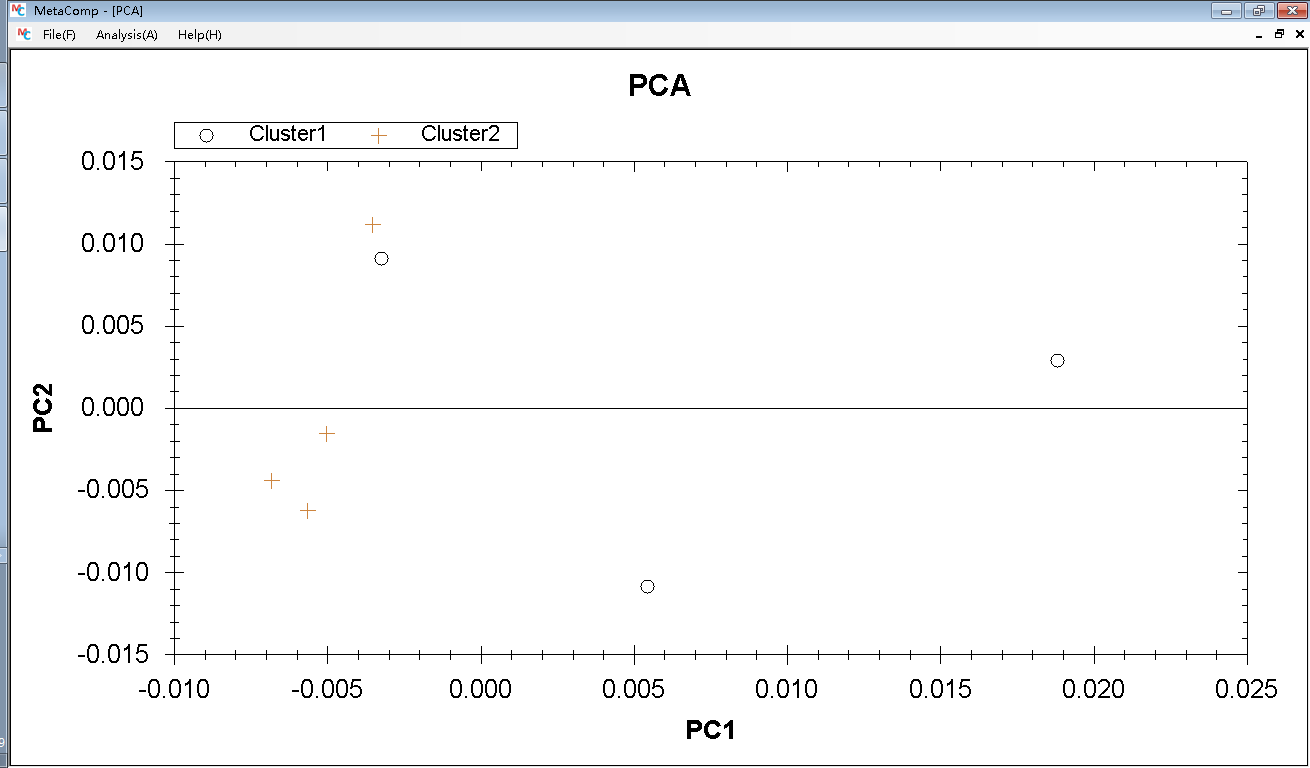Click the PCA document icon beside File menu
The width and height of the screenshot is (1310, 768).
pos(24,34)
